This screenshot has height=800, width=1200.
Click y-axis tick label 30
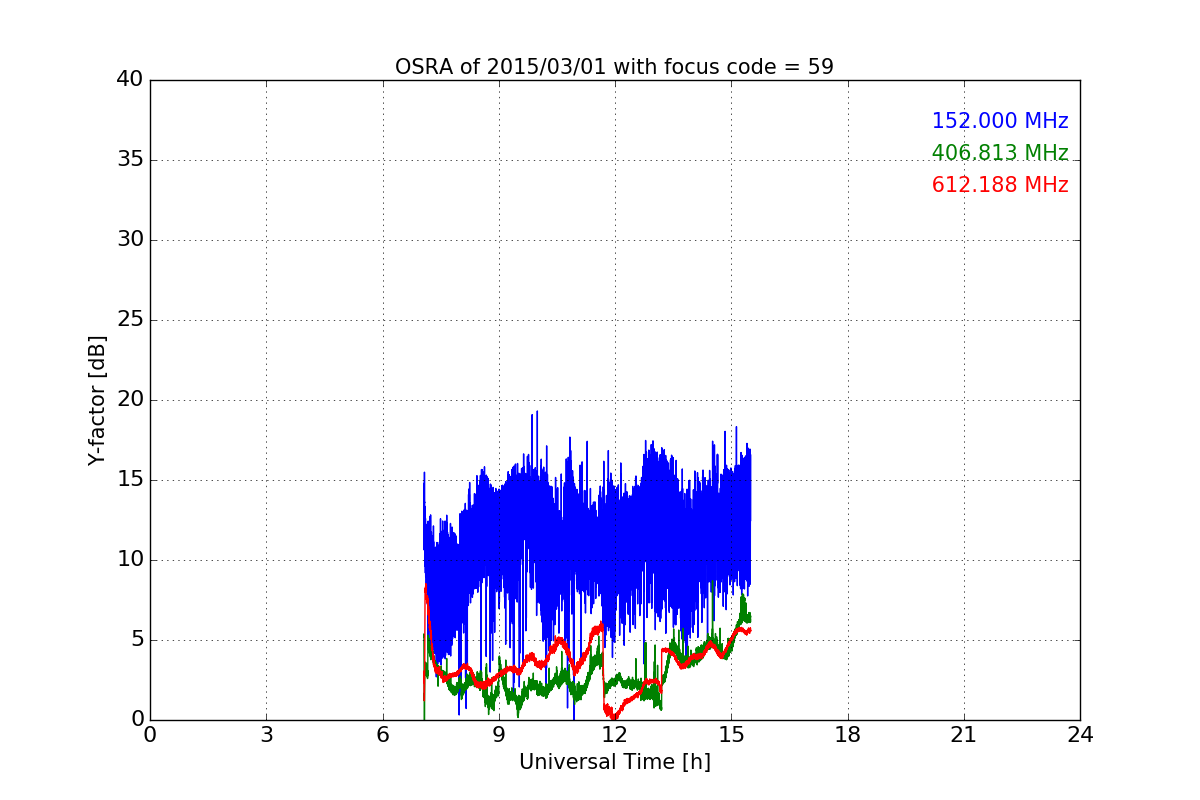coord(129,240)
